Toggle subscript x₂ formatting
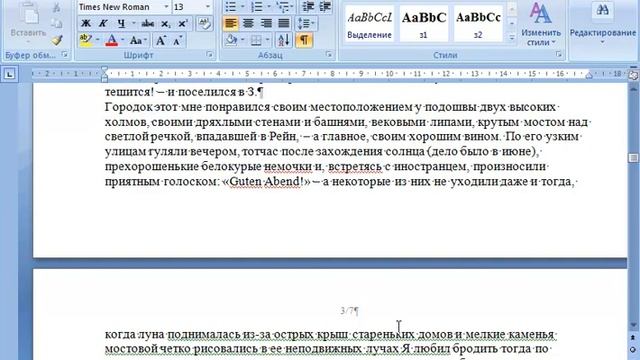This screenshot has width=640, height=360. coord(165,23)
